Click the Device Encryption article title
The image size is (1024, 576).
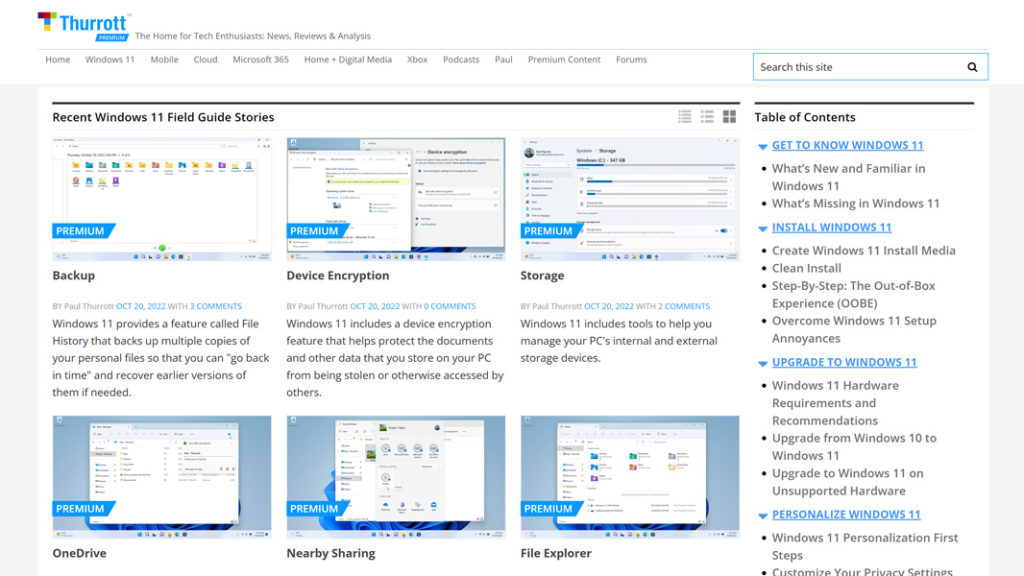(x=338, y=276)
